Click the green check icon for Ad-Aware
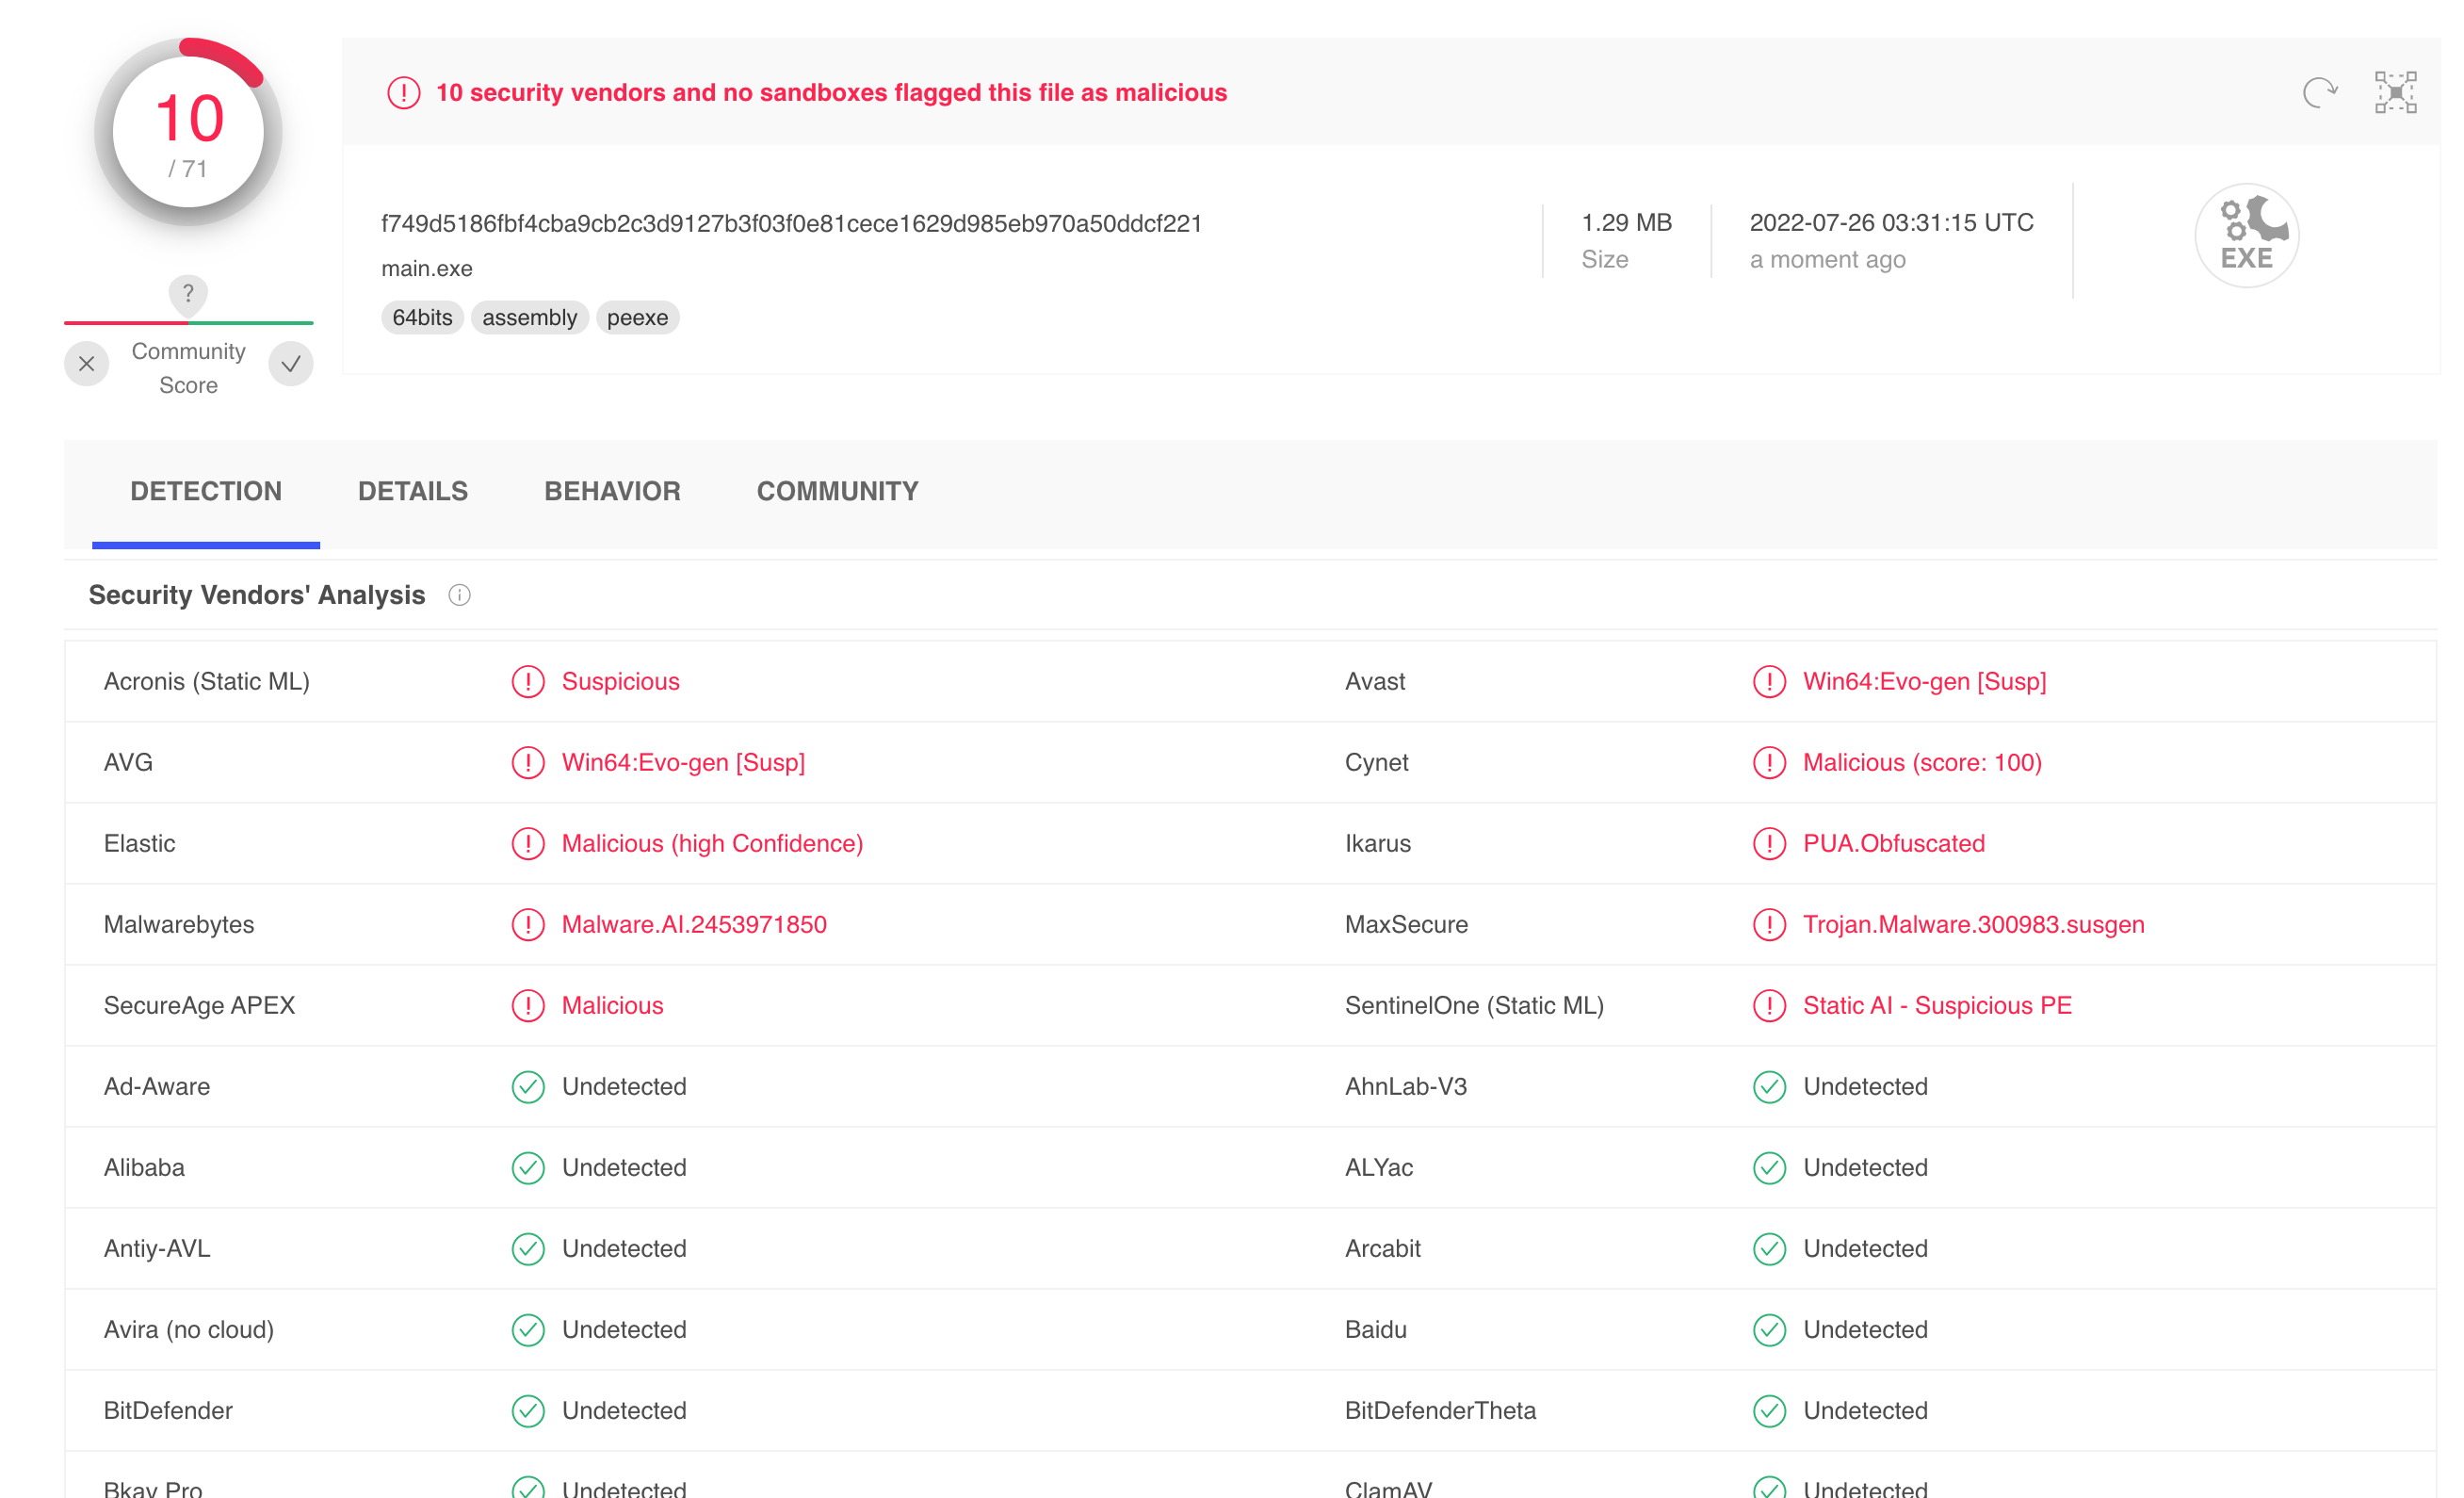The image size is (2464, 1498). coord(528,1086)
